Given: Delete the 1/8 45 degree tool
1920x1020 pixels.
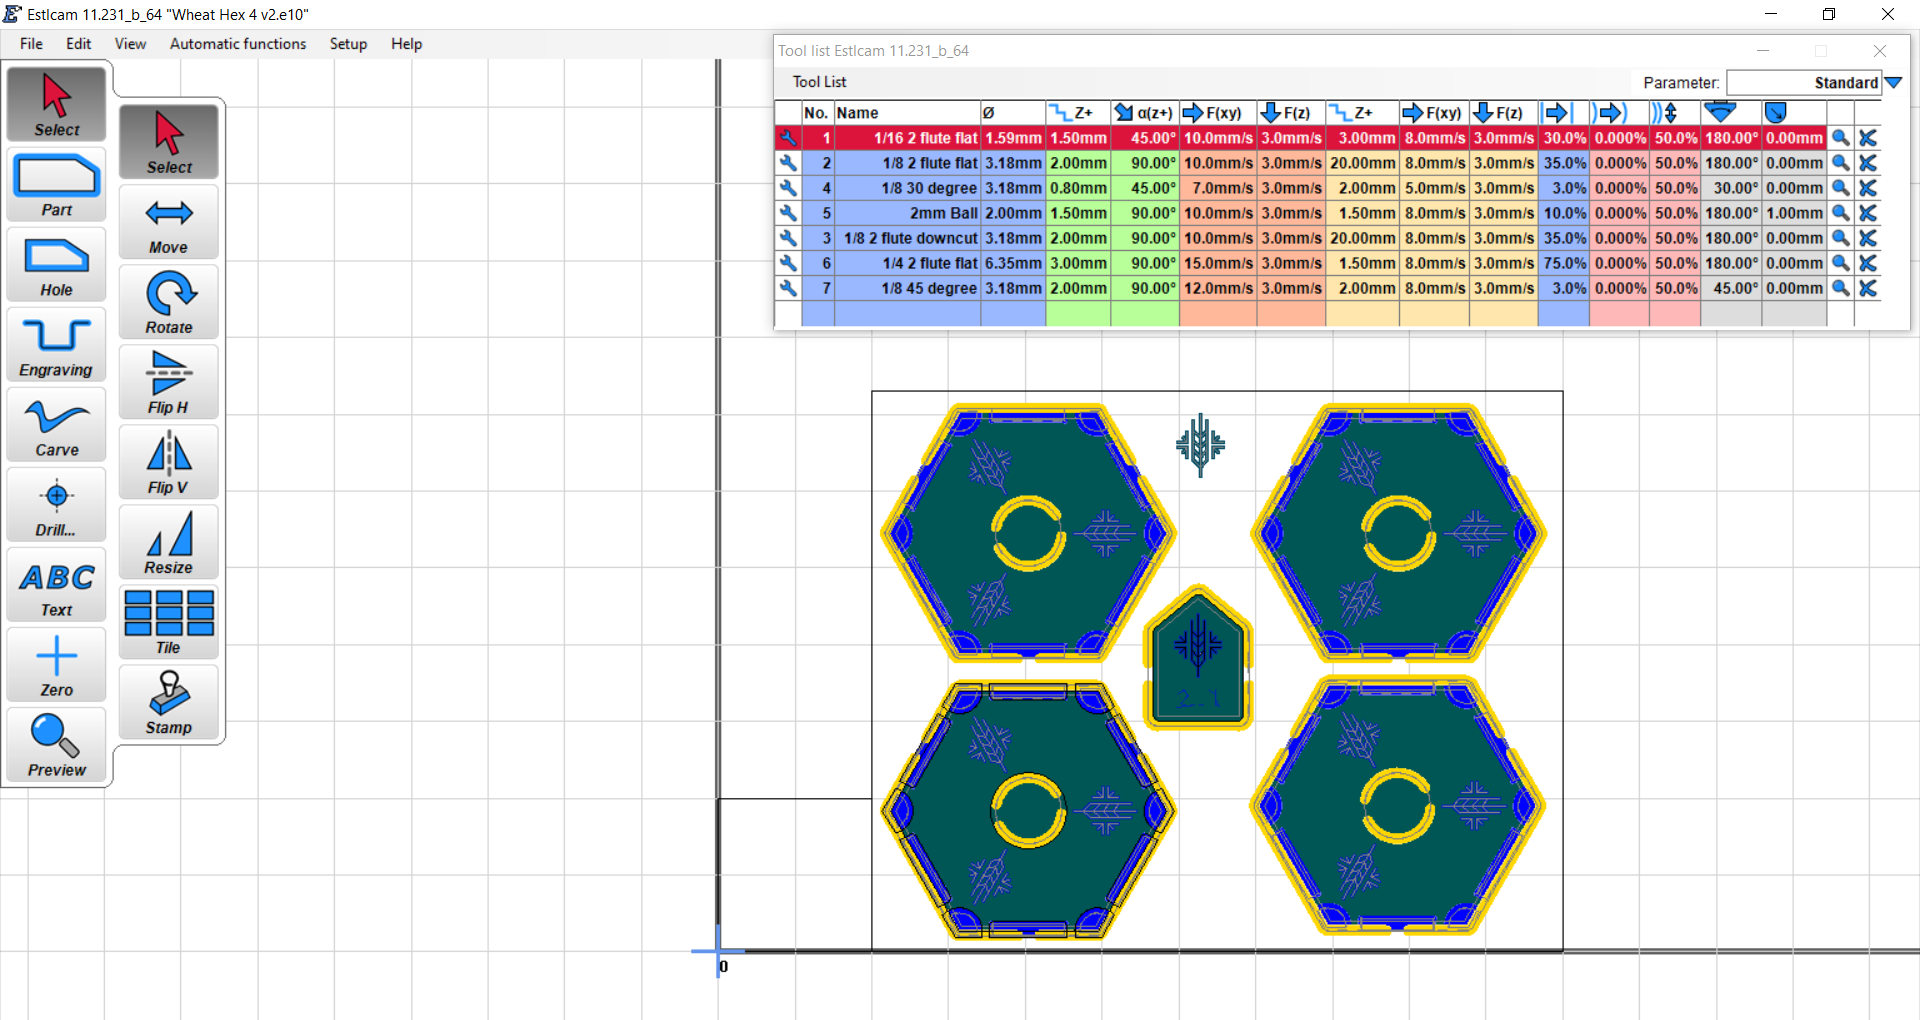Looking at the screenshot, I should click(x=1867, y=288).
